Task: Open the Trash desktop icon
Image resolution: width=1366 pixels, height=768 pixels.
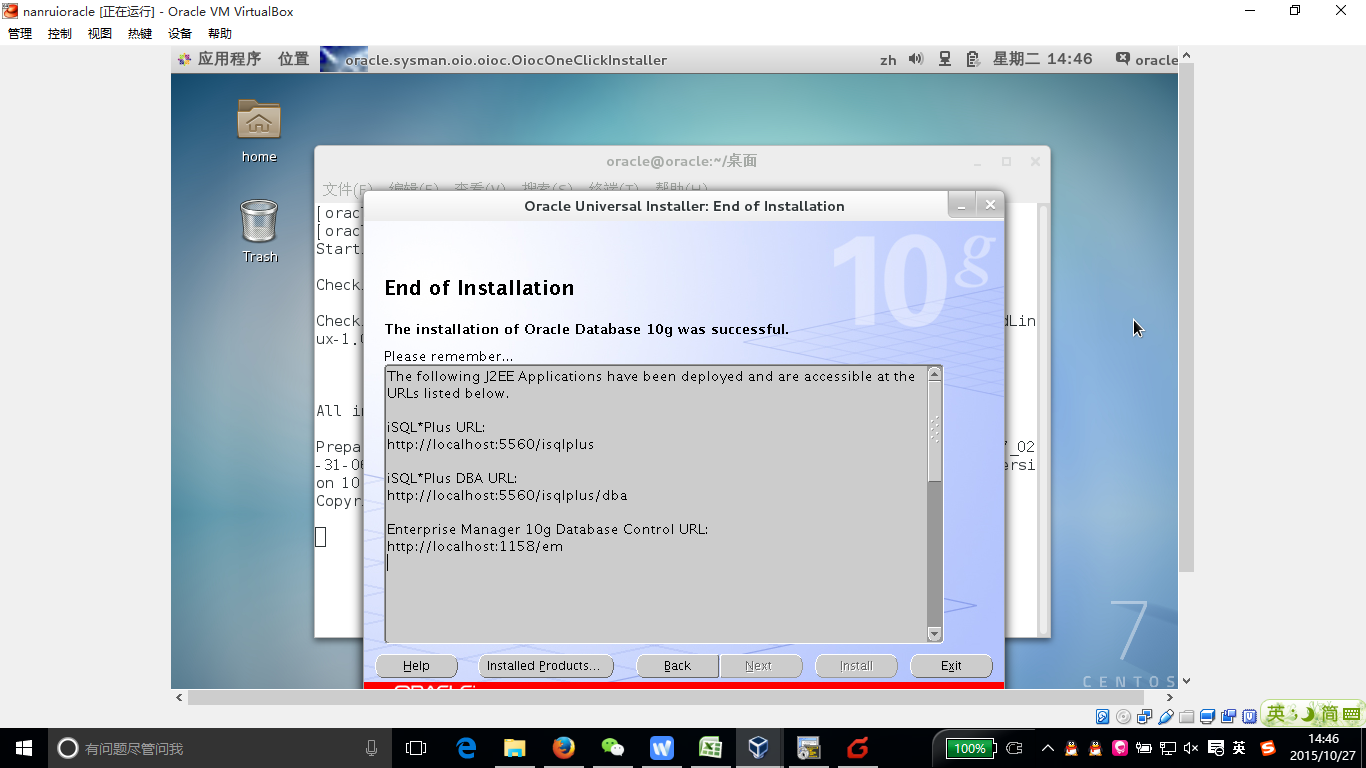Action: click(259, 231)
